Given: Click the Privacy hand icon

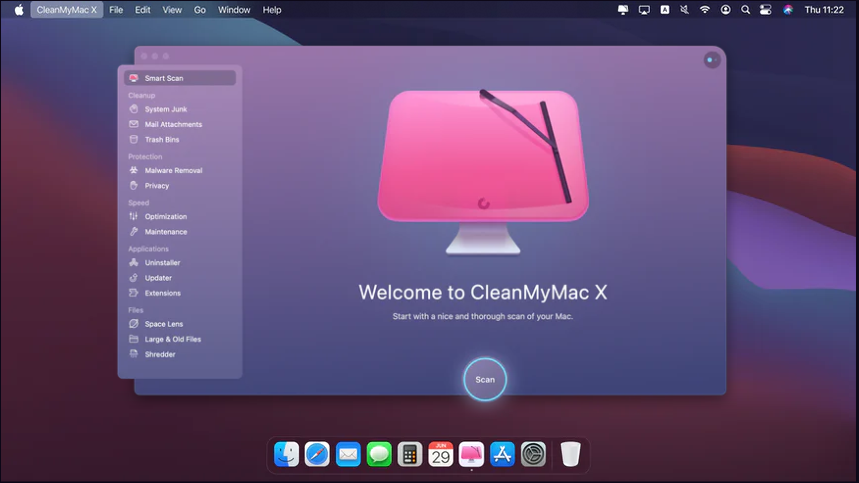Looking at the screenshot, I should pos(134,186).
